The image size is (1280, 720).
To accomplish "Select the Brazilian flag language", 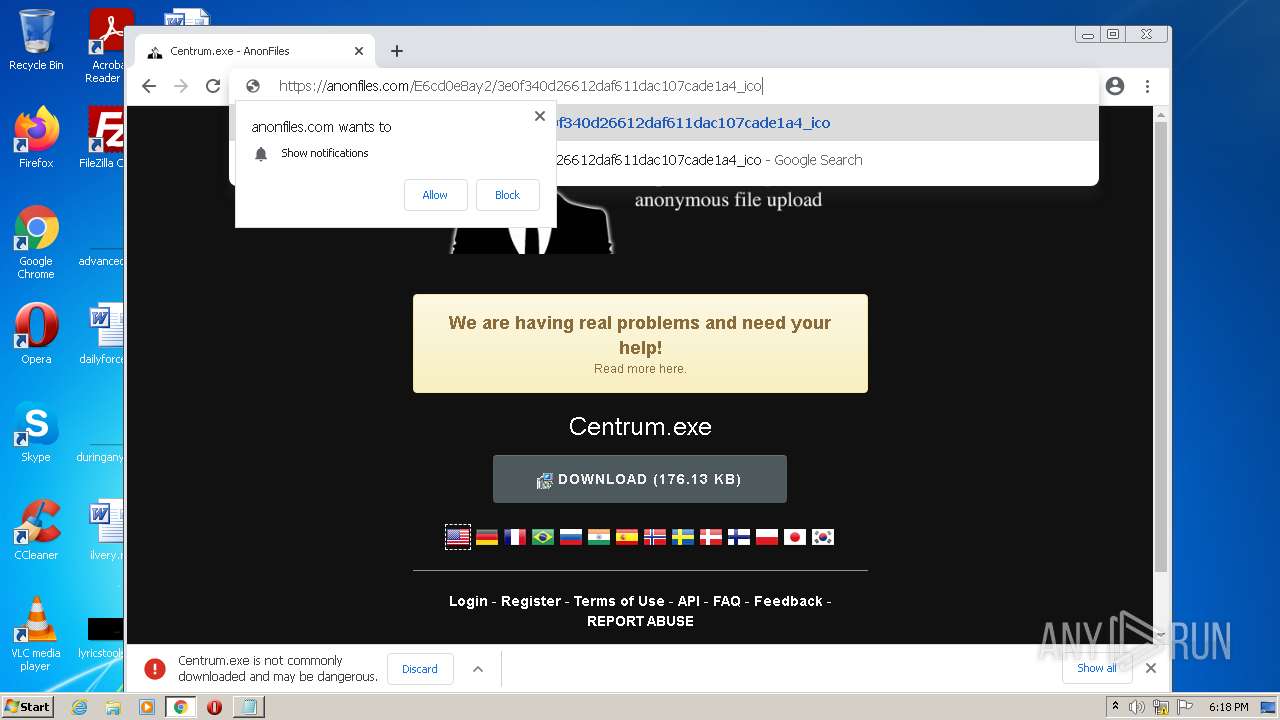I will pyautogui.click(x=543, y=537).
